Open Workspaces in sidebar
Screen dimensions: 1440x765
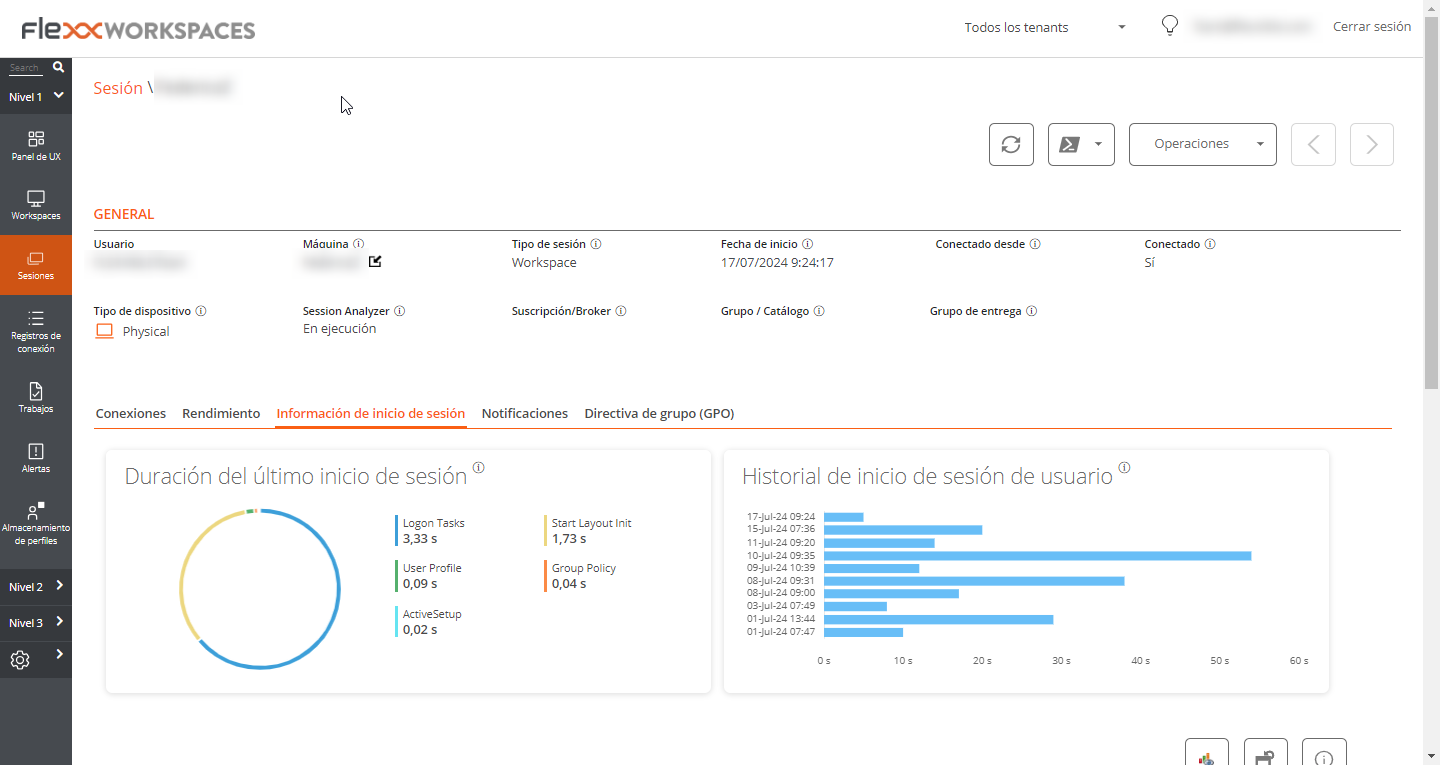36,205
